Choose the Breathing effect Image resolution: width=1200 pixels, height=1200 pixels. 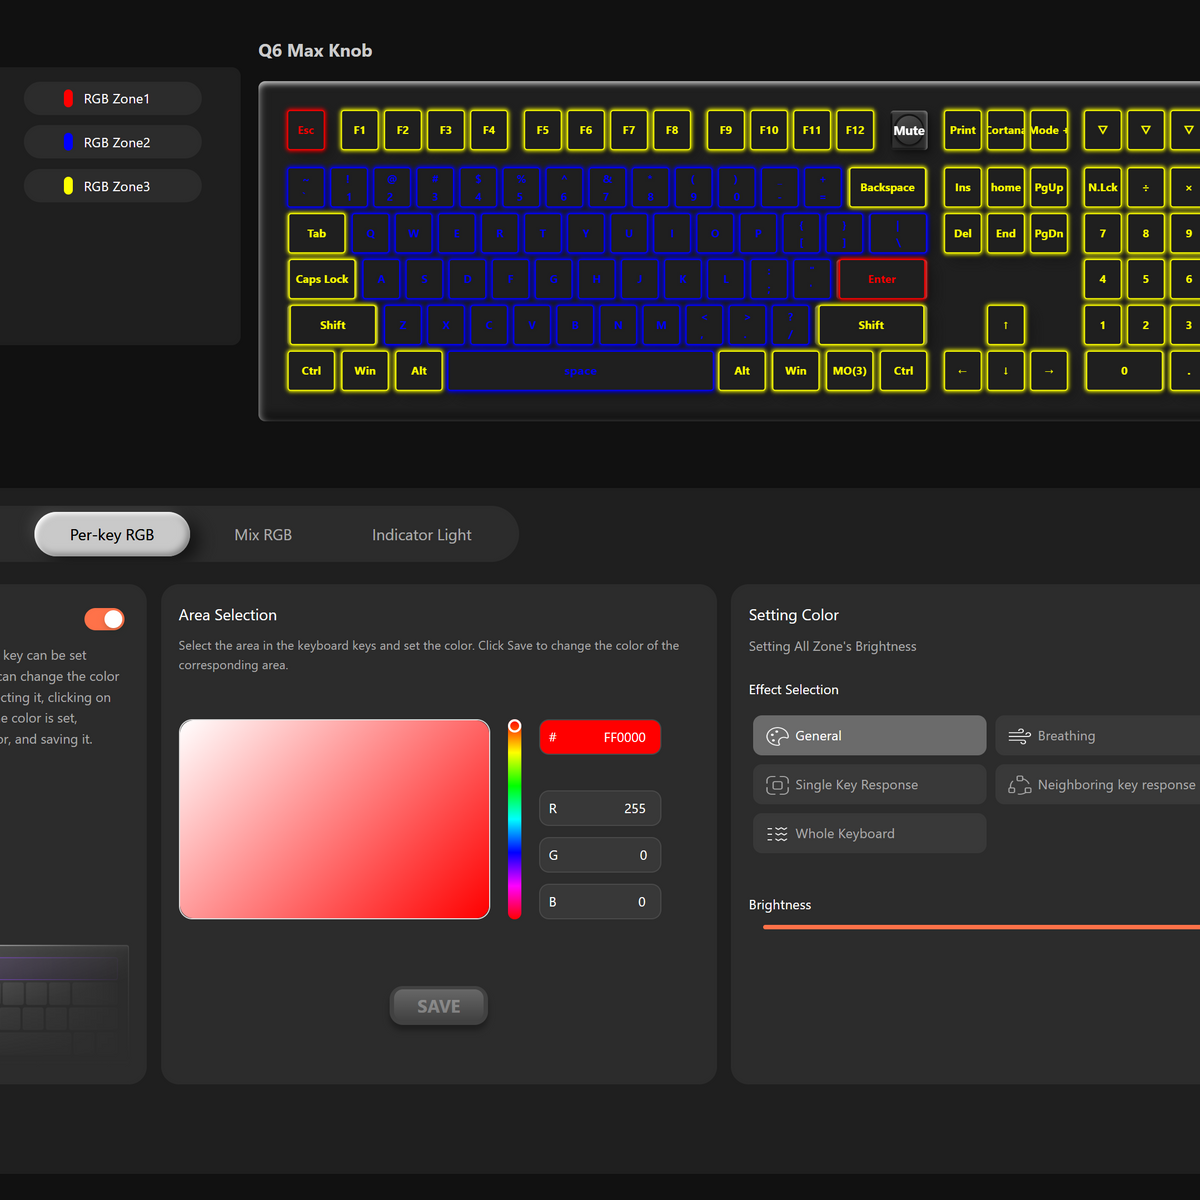[1097, 736]
